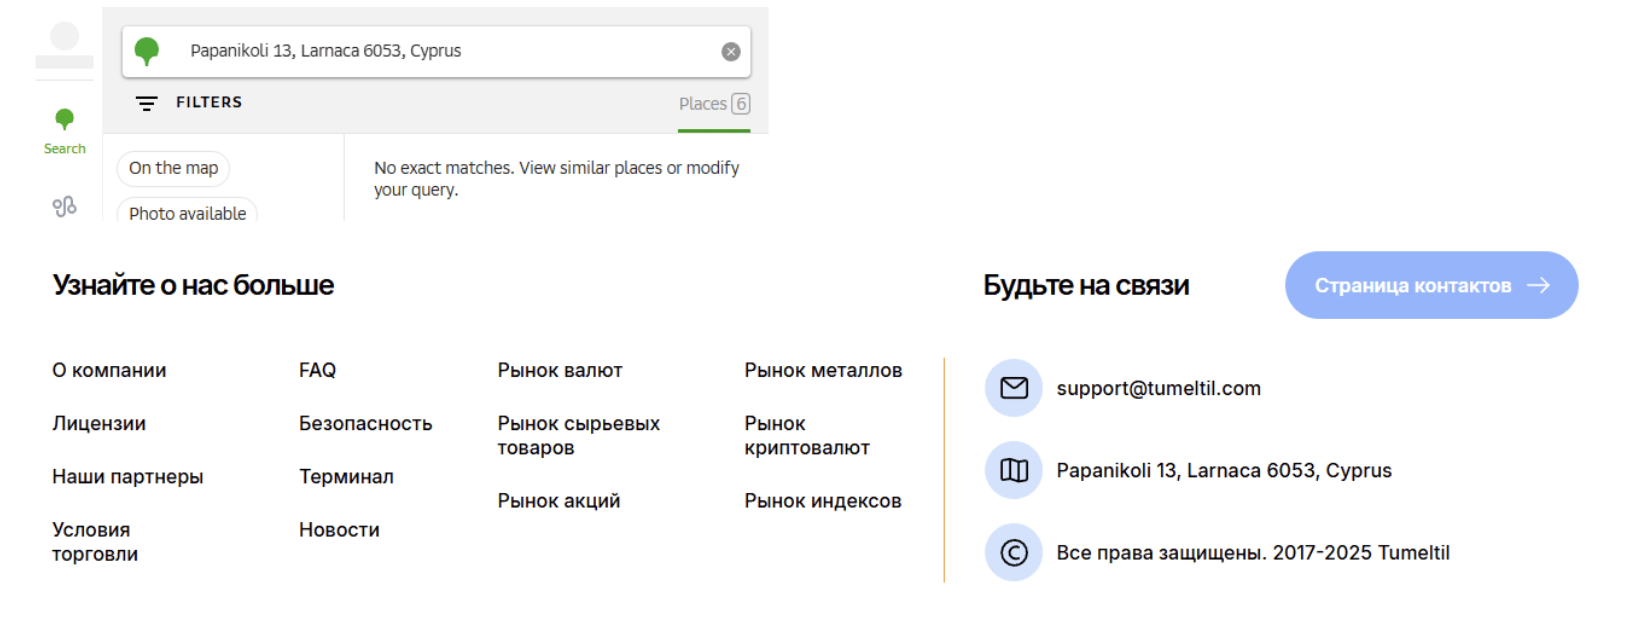The width and height of the screenshot is (1638, 622).
Task: Open the FAQ link
Action: click(x=317, y=370)
